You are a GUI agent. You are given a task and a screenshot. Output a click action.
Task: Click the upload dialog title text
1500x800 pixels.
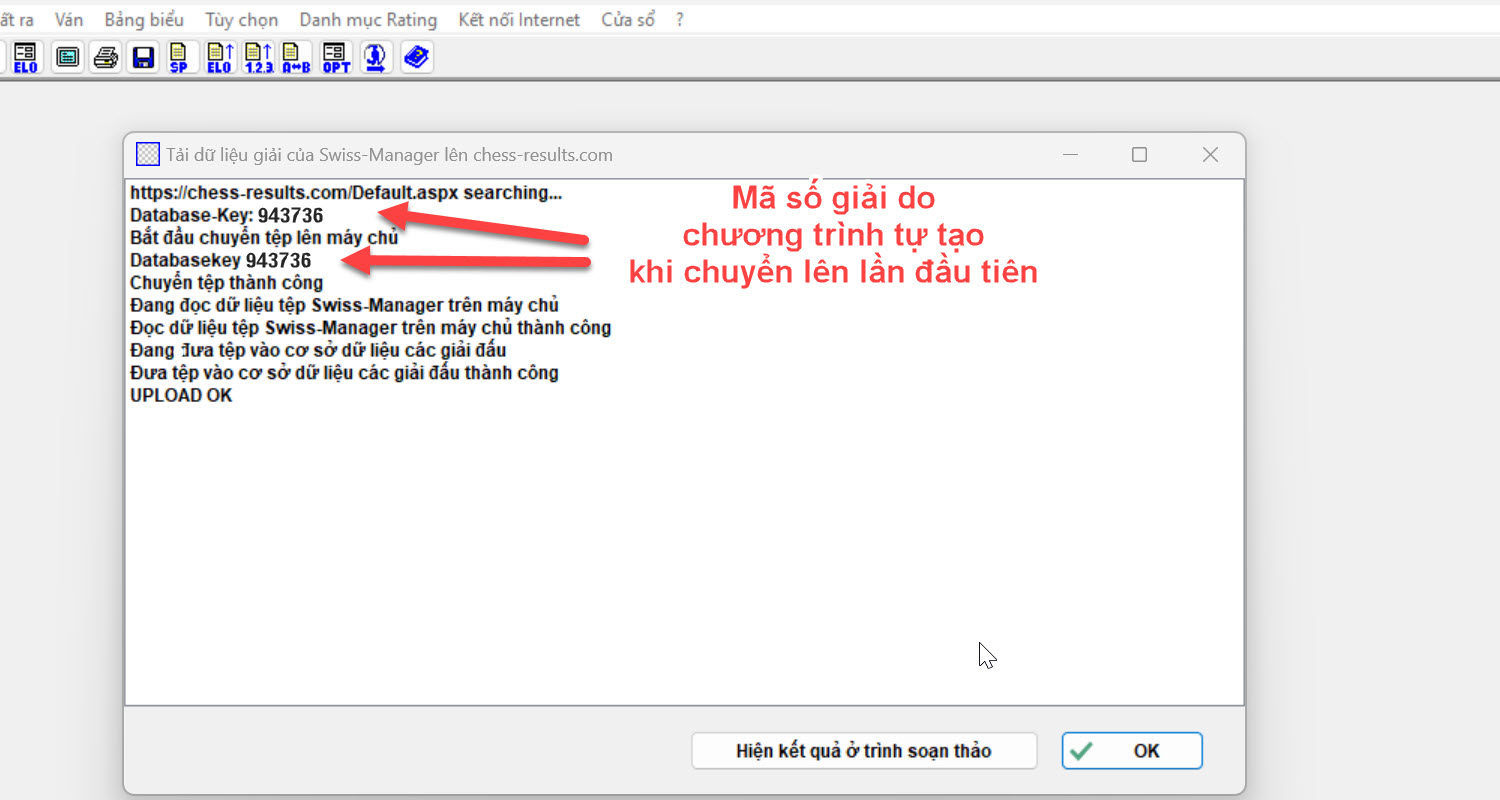390,155
